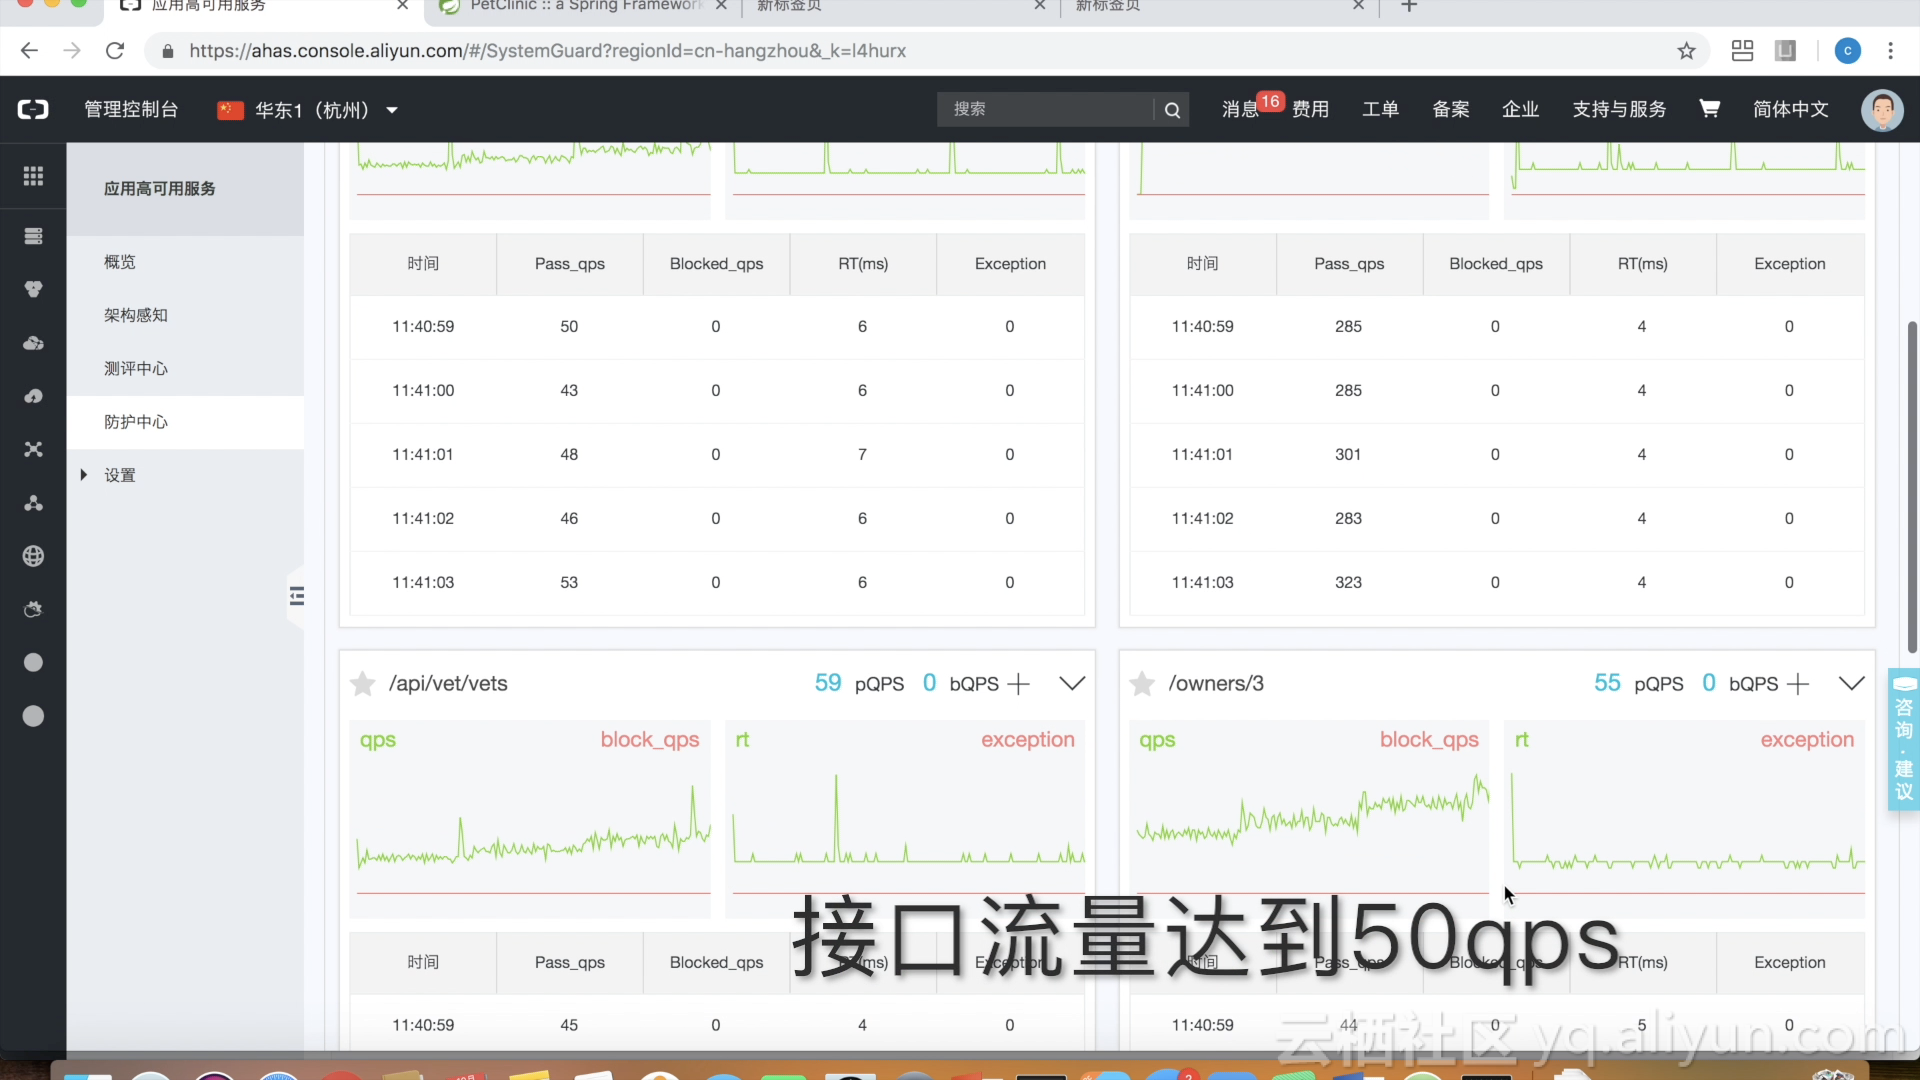Click the plus icon for /owners/3
This screenshot has width=1920, height=1080.
click(x=1798, y=684)
